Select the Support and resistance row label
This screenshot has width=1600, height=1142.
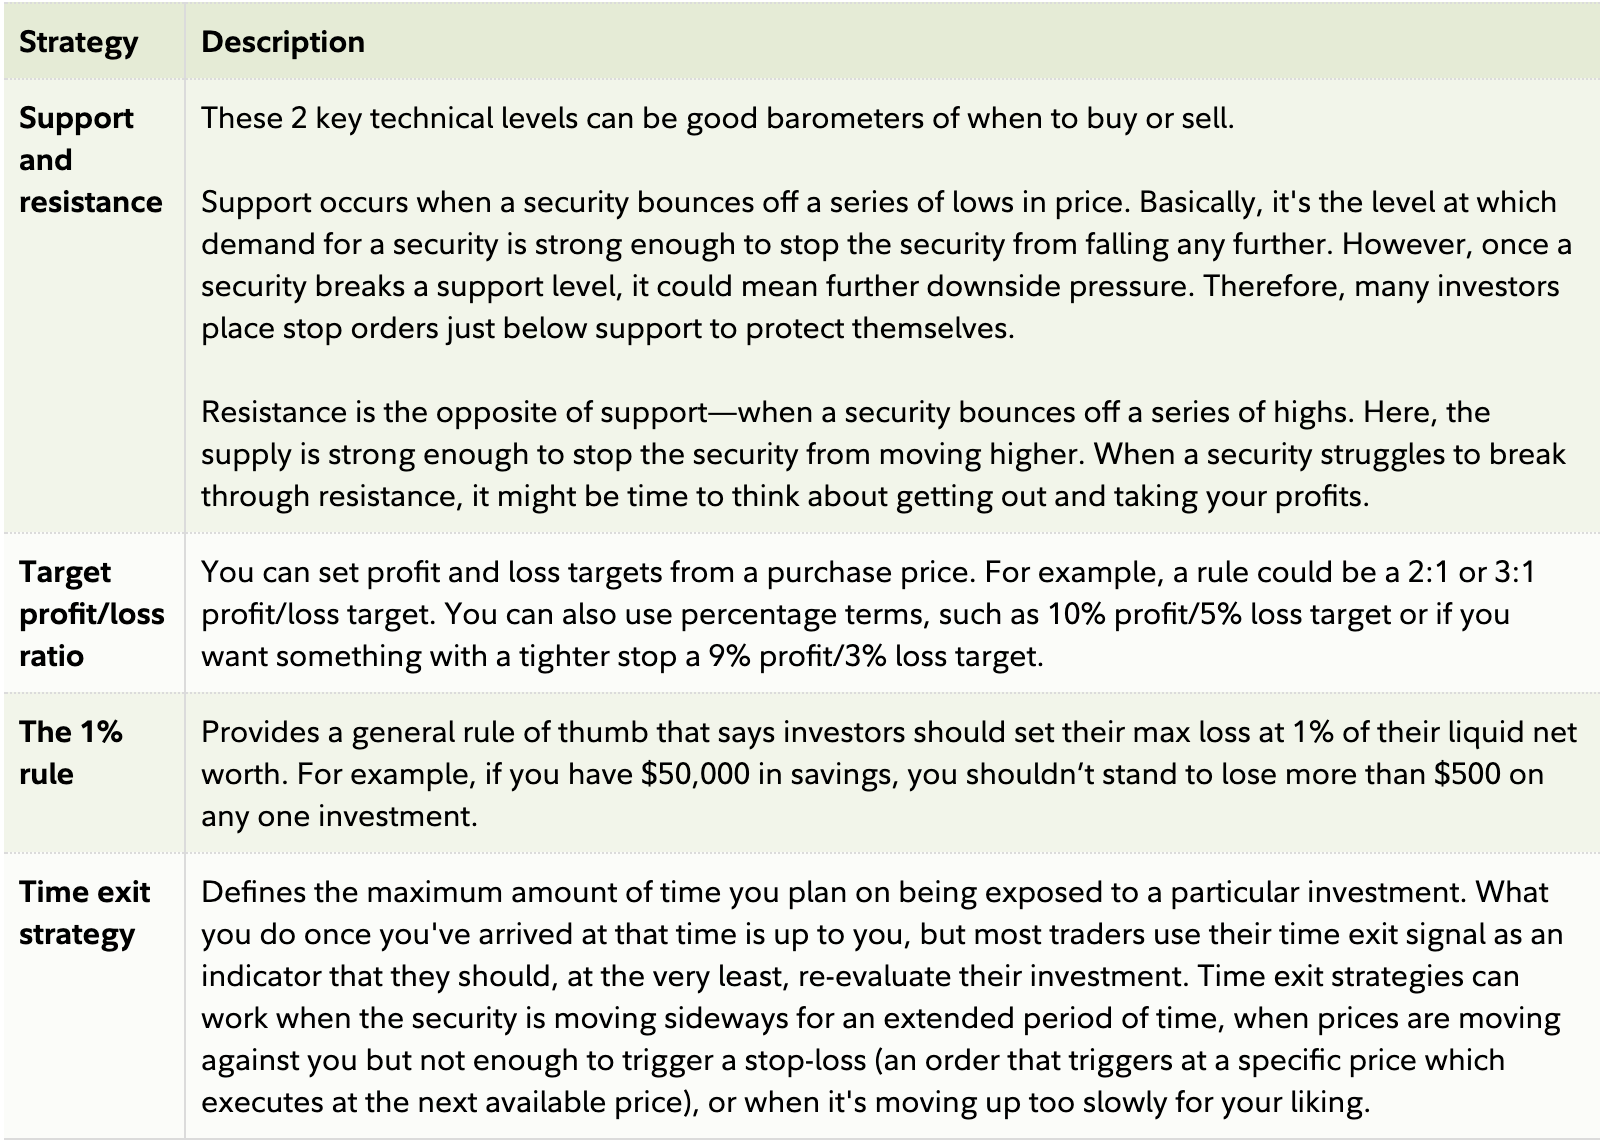click(x=90, y=160)
